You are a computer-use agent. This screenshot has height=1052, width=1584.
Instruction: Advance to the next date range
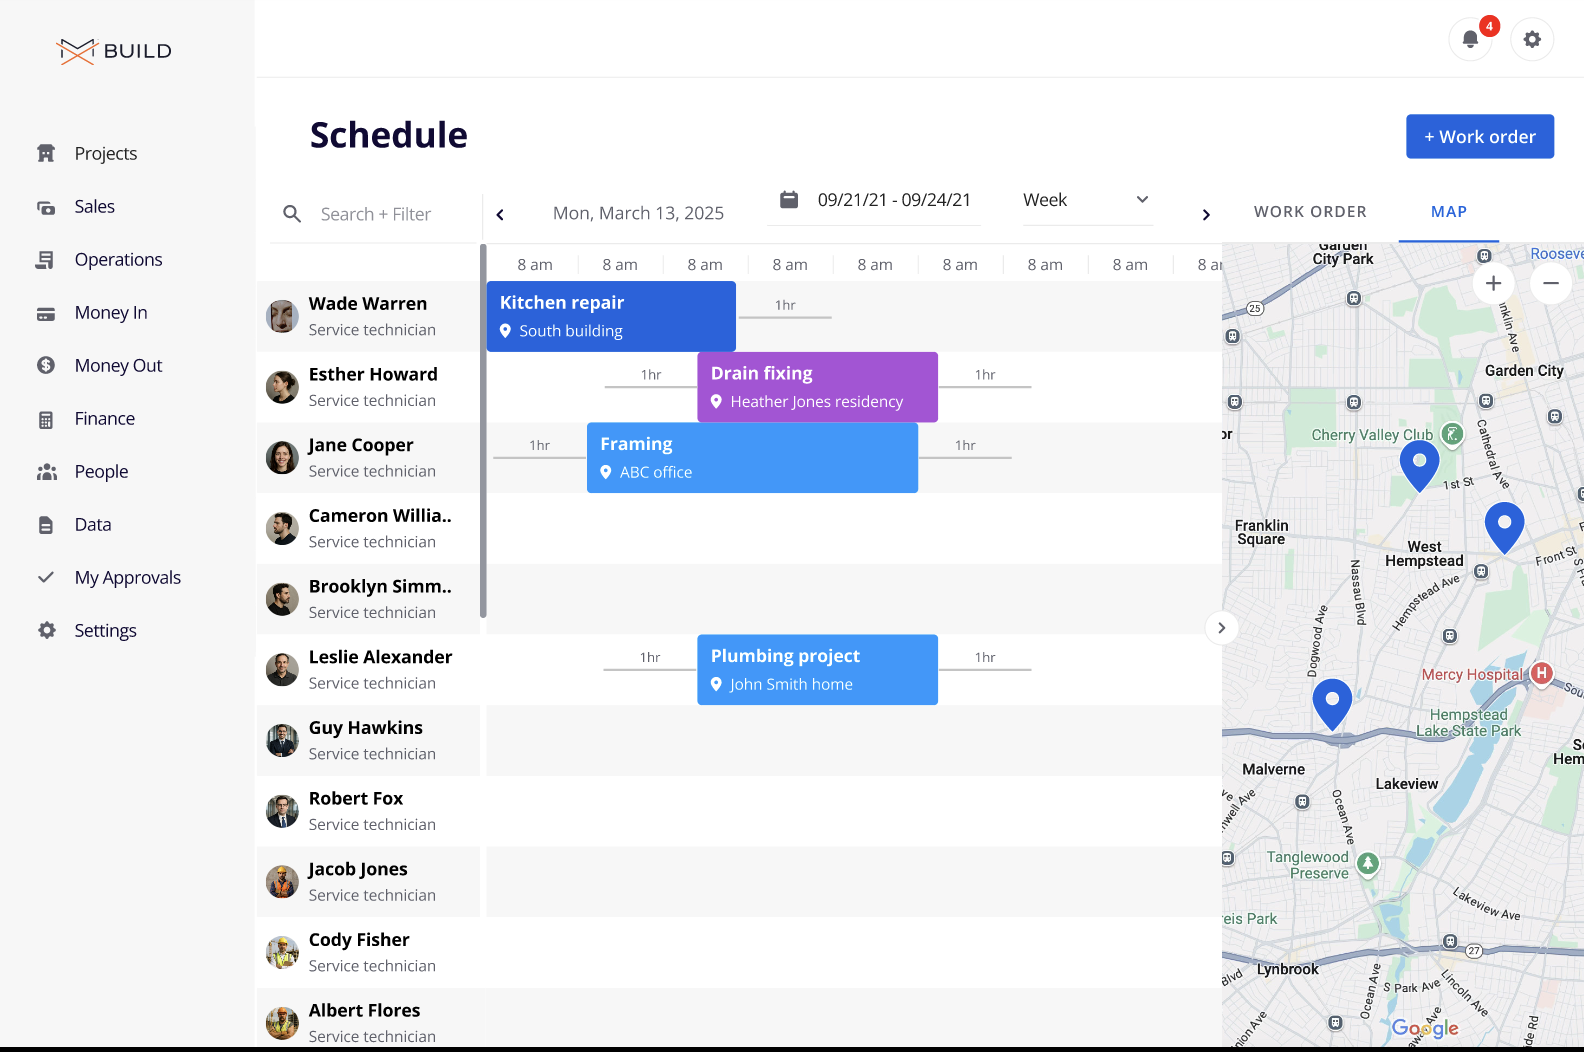(x=1206, y=215)
